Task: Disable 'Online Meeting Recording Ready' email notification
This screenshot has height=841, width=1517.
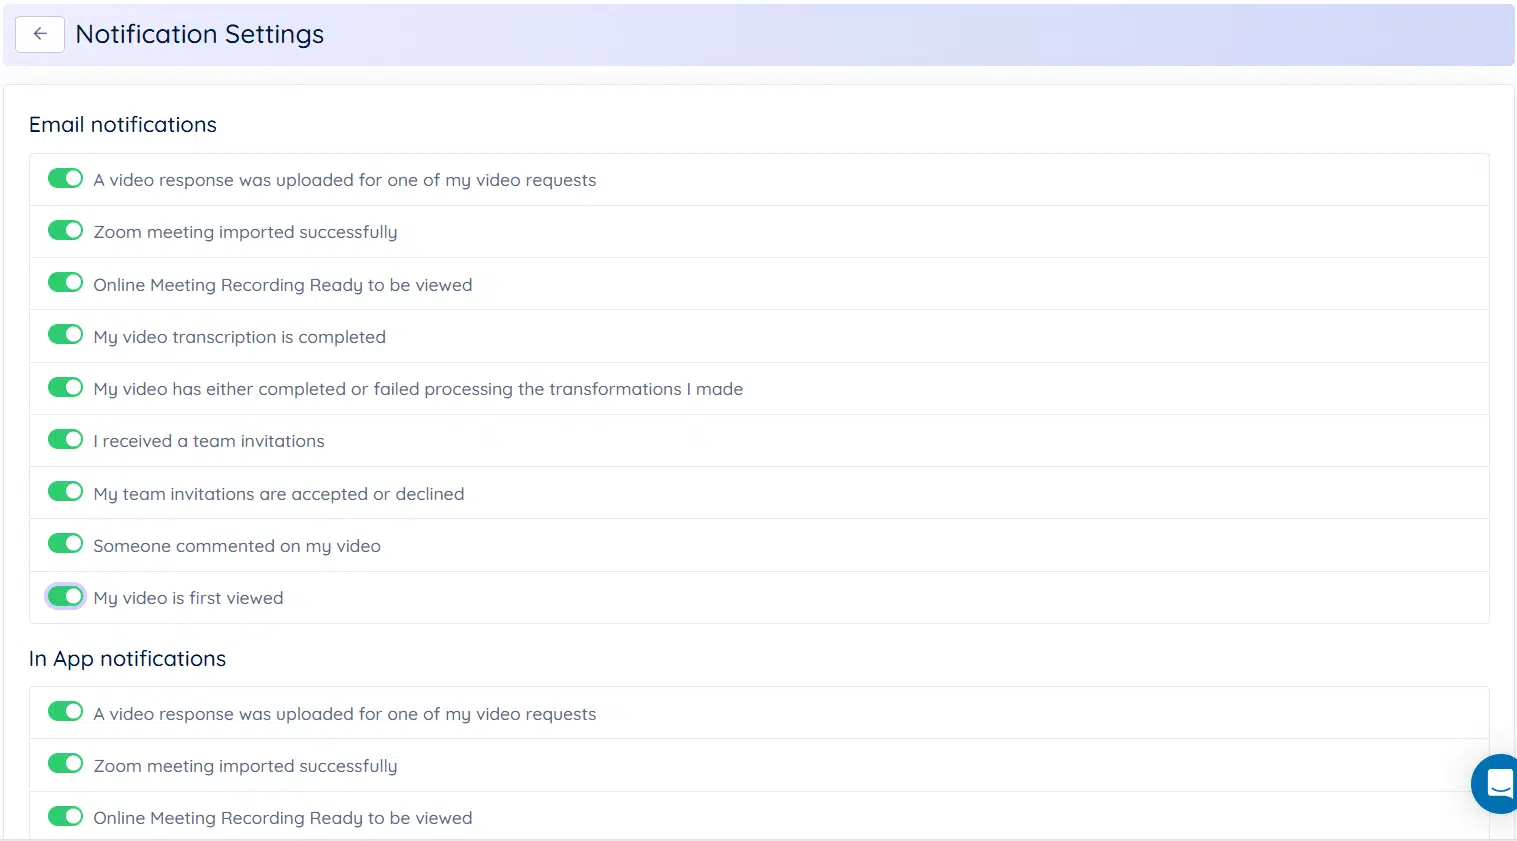Action: point(65,282)
